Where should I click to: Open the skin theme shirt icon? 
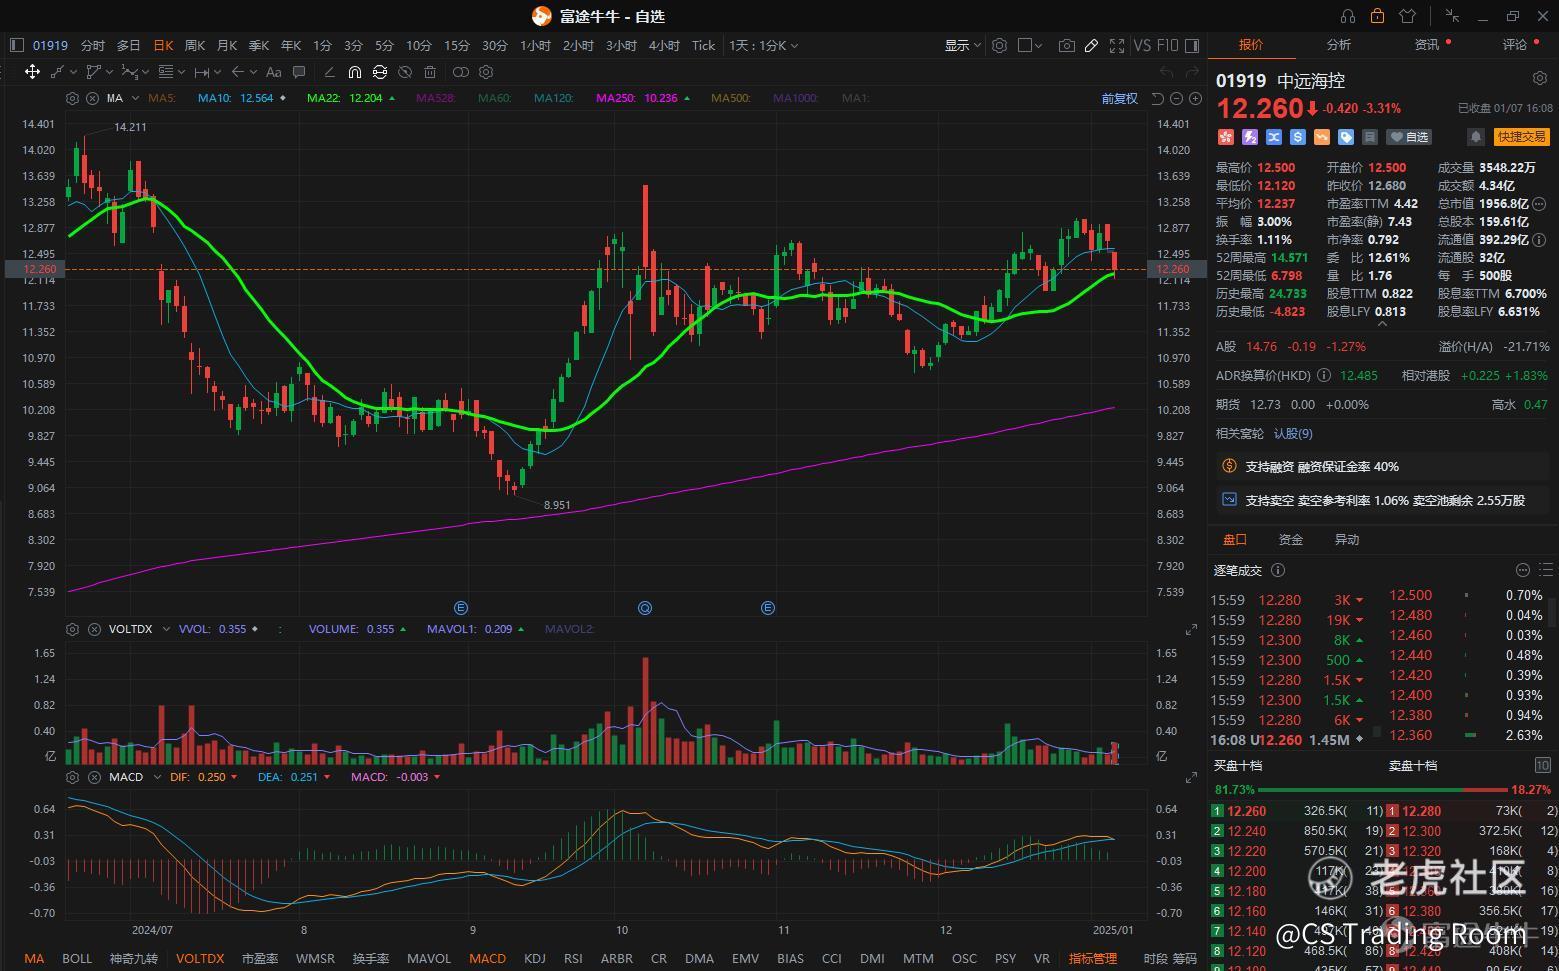coord(1408,16)
